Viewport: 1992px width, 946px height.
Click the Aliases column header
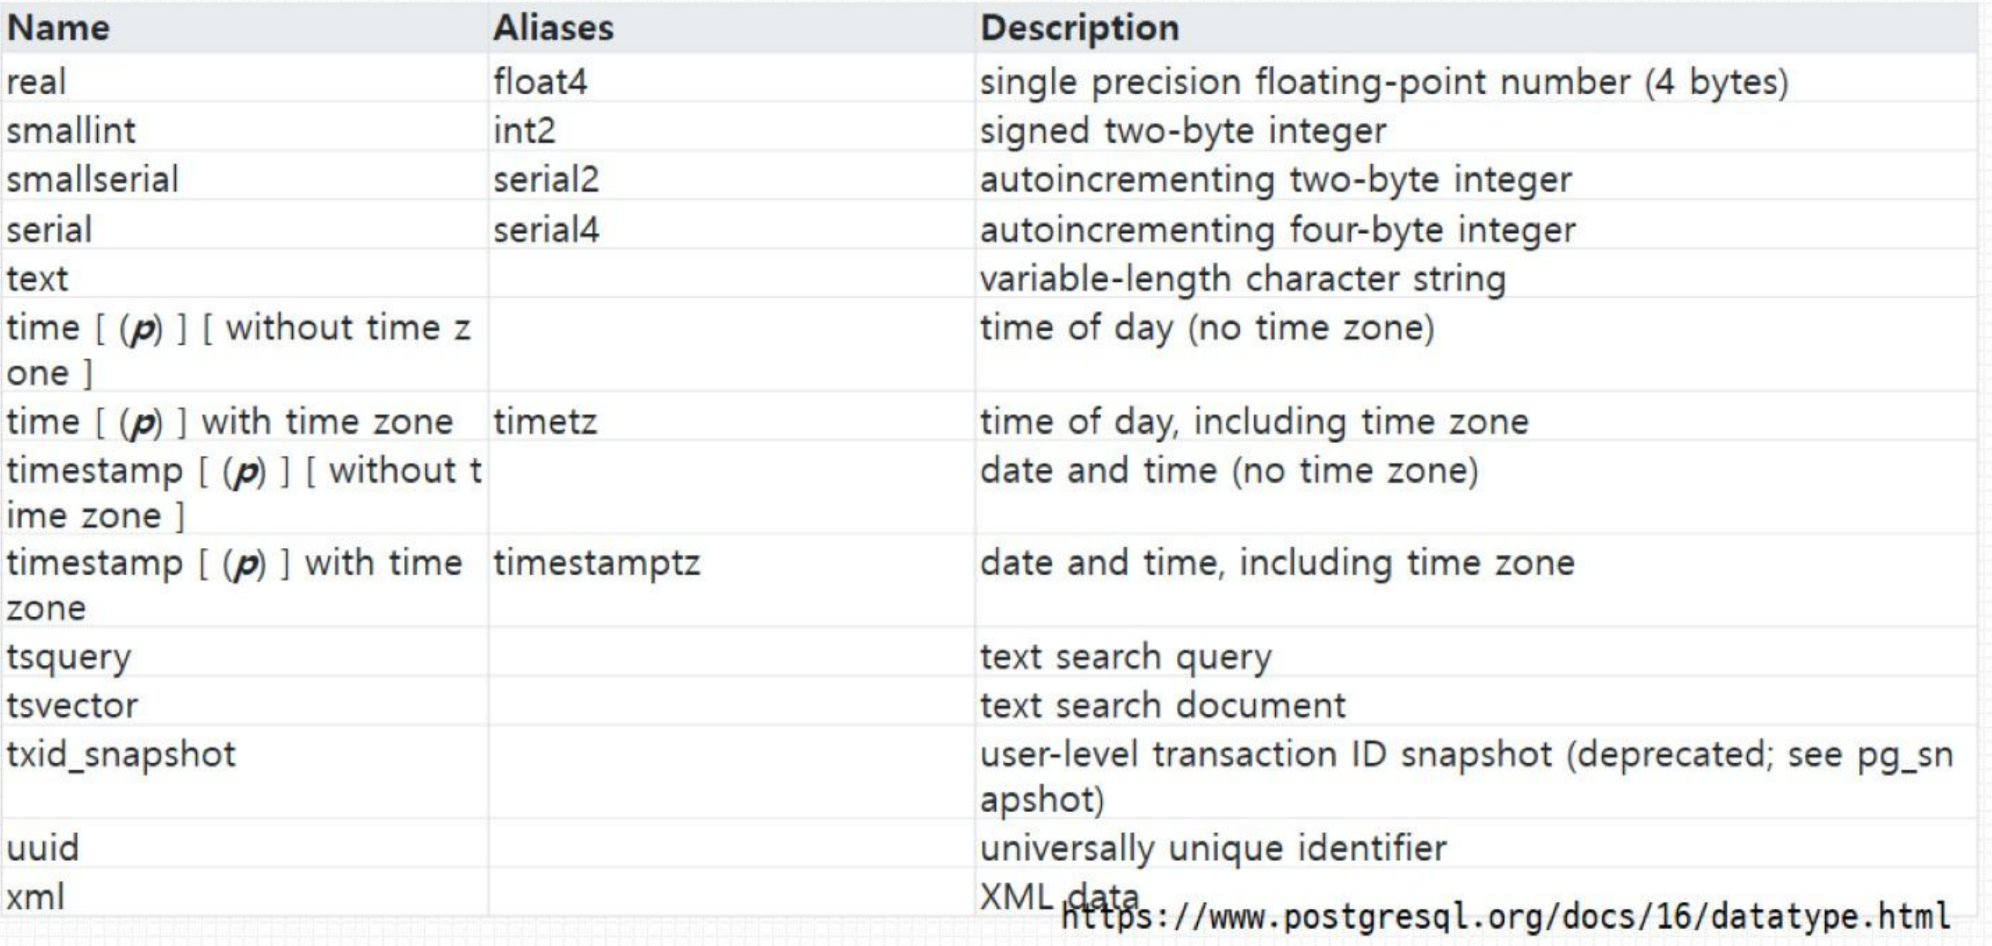tap(553, 27)
